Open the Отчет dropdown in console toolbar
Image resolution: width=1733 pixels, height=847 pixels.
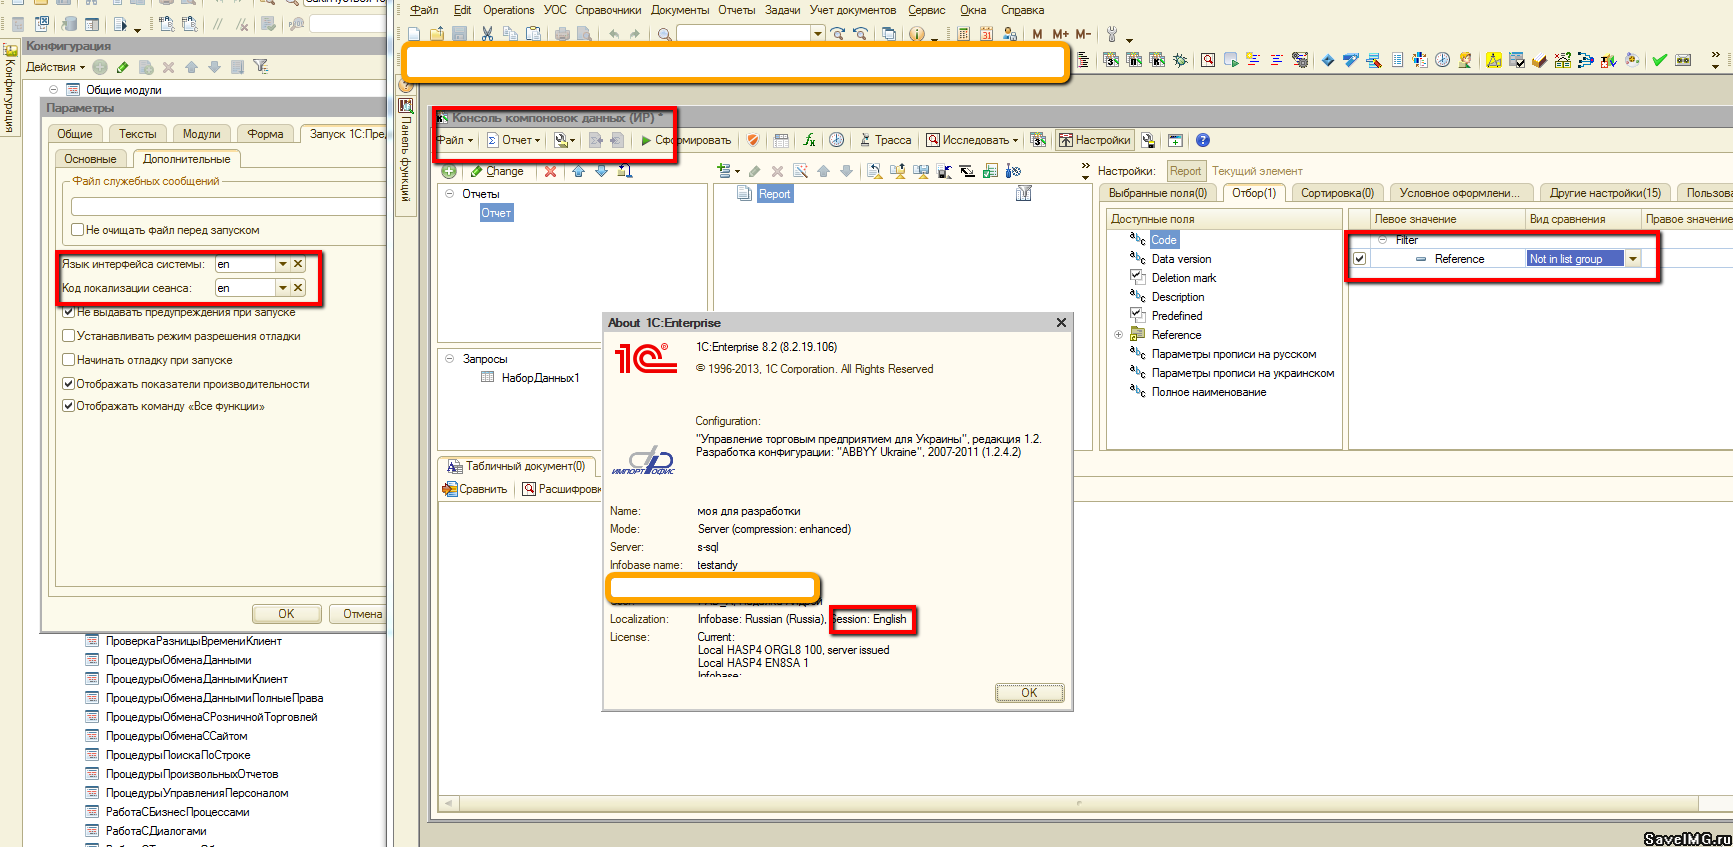point(514,140)
